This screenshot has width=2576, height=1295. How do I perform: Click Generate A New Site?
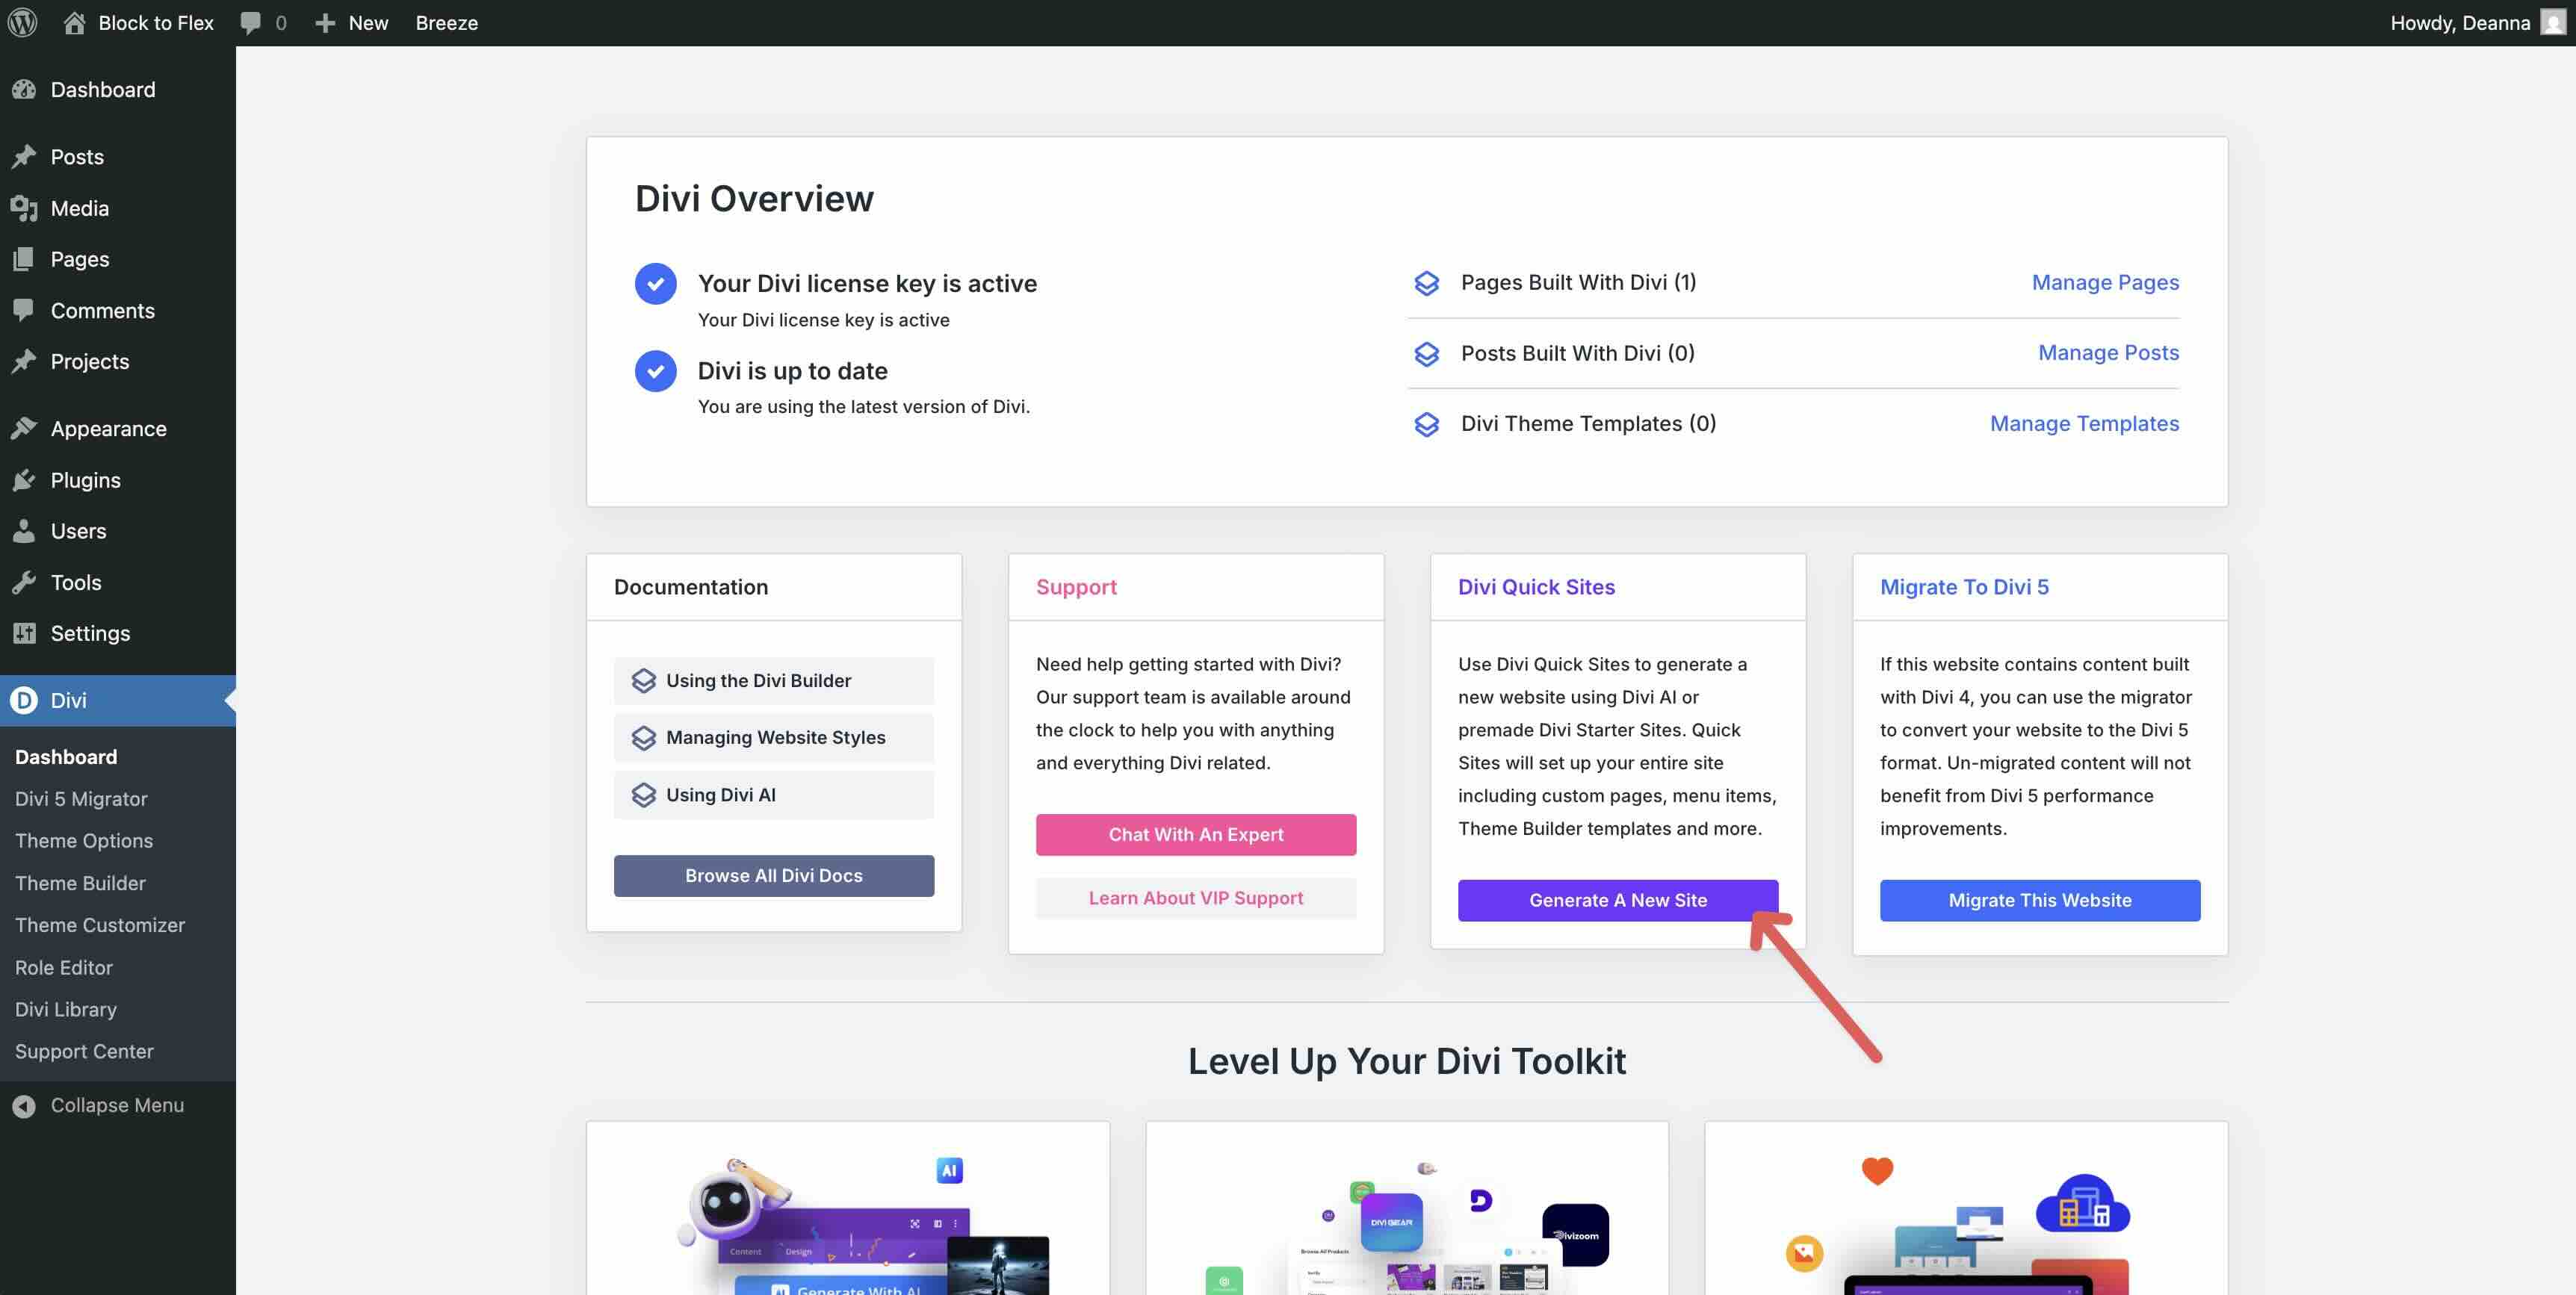1618,899
